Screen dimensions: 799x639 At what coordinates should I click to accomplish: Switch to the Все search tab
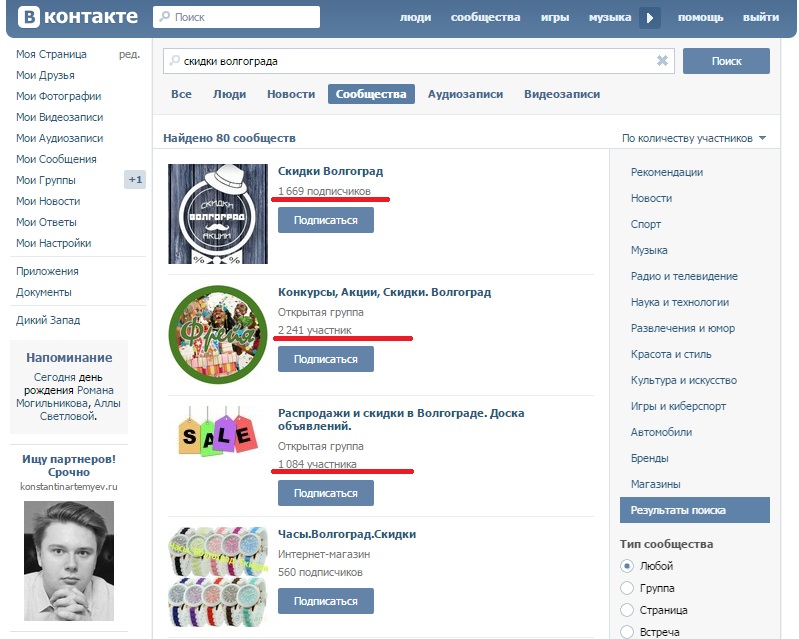point(181,94)
